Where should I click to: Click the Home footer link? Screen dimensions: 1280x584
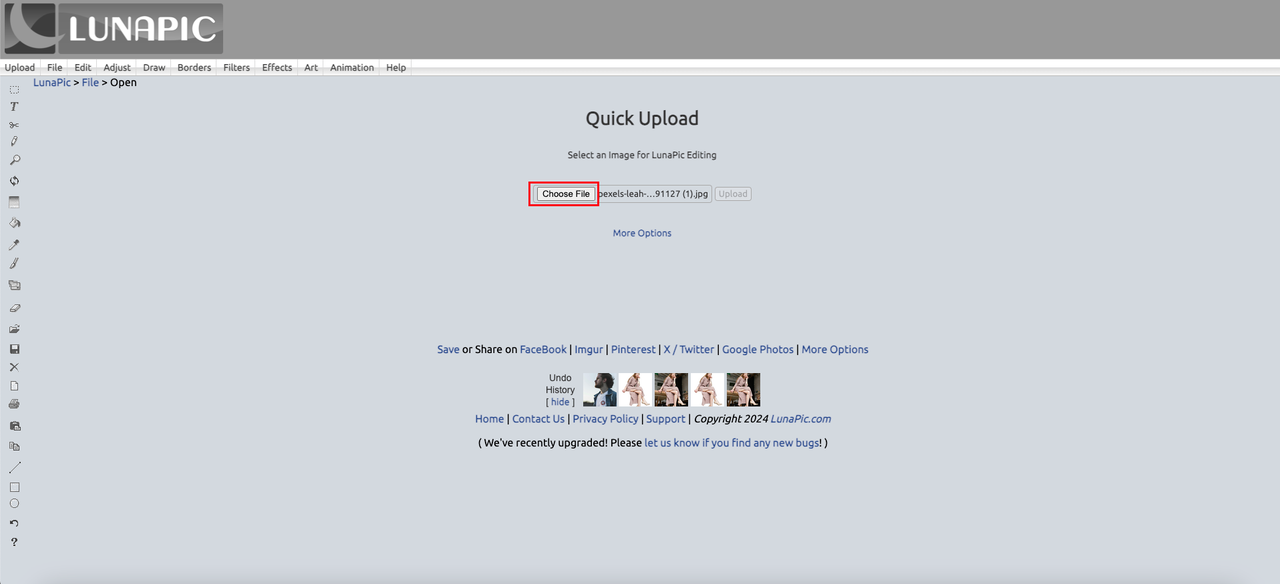click(x=489, y=419)
